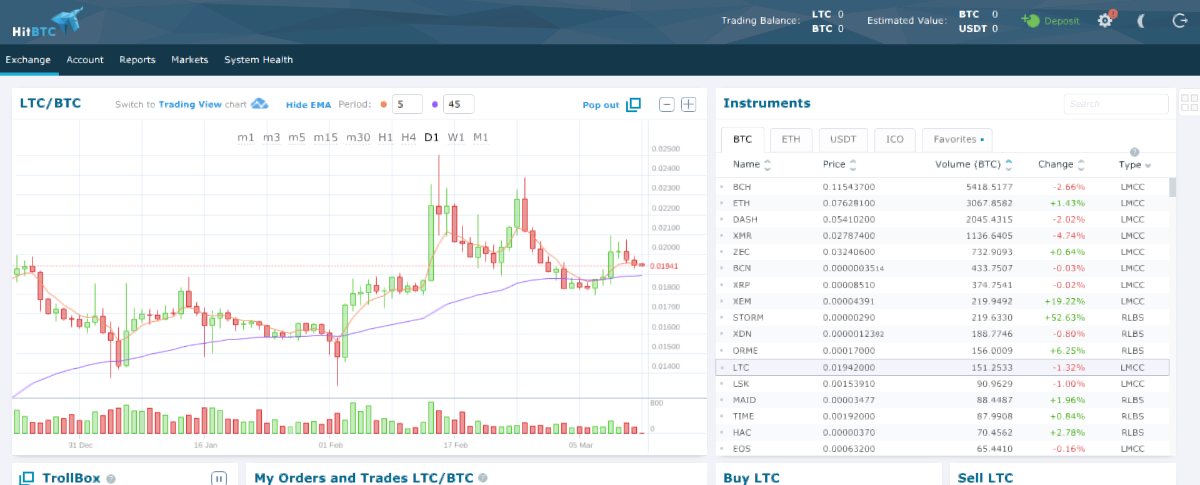Switch to the ICO instruments tab
Screen dimensions: 1200x485
894,140
